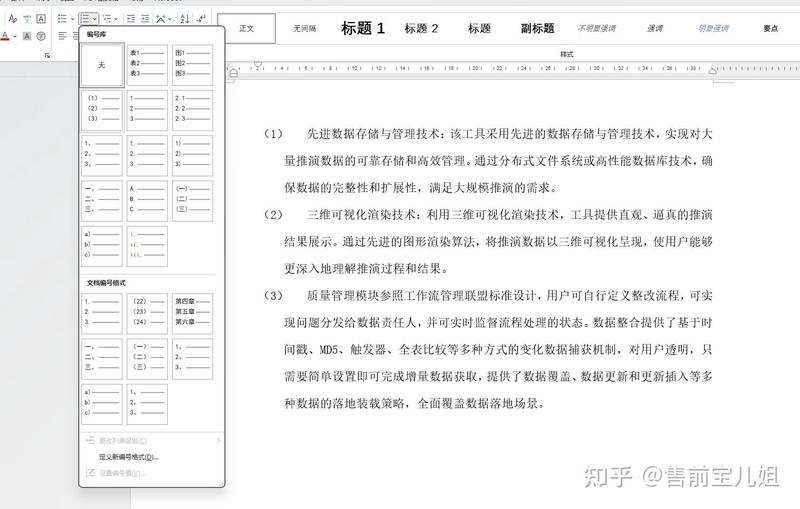The width and height of the screenshot is (800, 509).
Task: Click the red font color button
Action: (x=5, y=36)
